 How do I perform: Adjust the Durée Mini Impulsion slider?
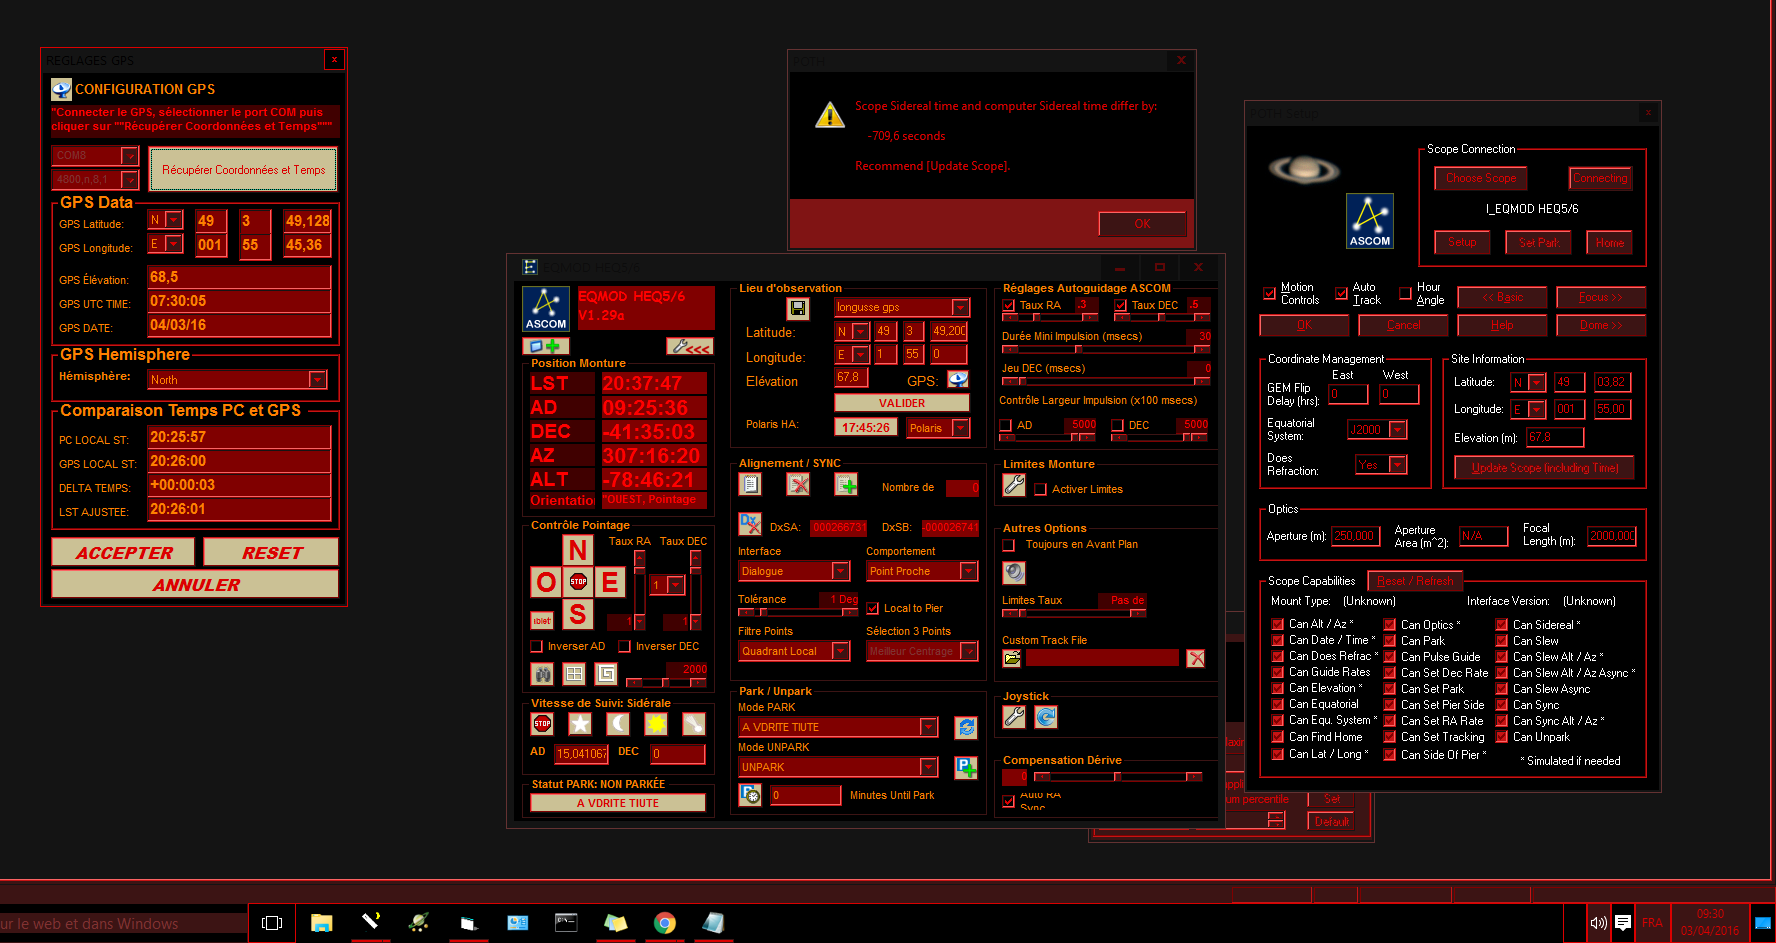1106,349
